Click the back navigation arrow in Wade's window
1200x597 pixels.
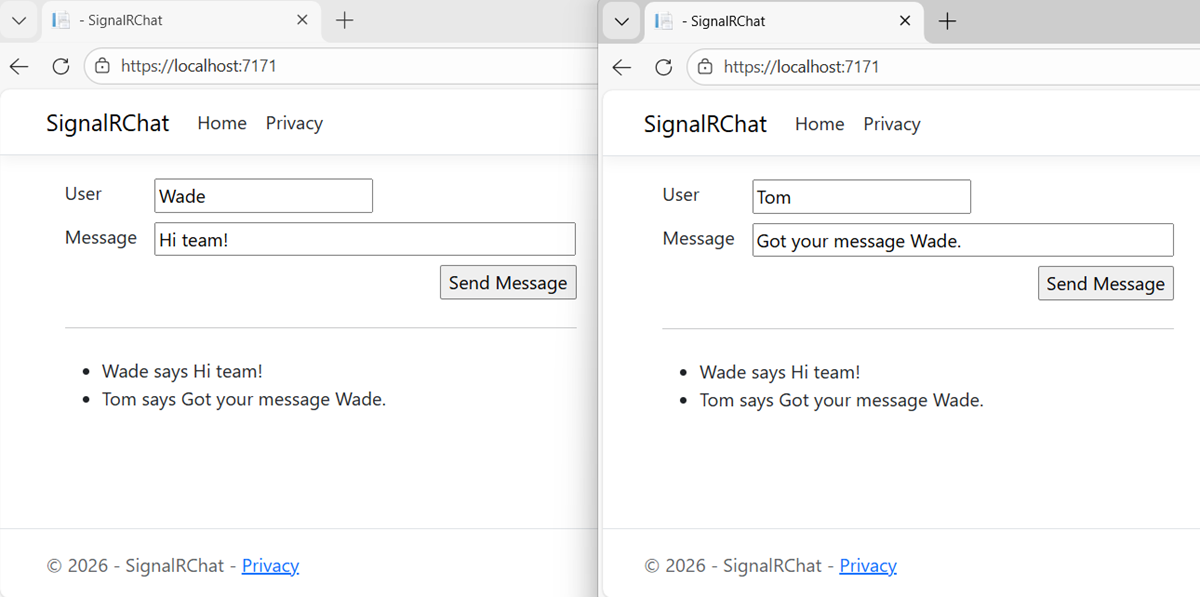pyautogui.click(x=19, y=66)
